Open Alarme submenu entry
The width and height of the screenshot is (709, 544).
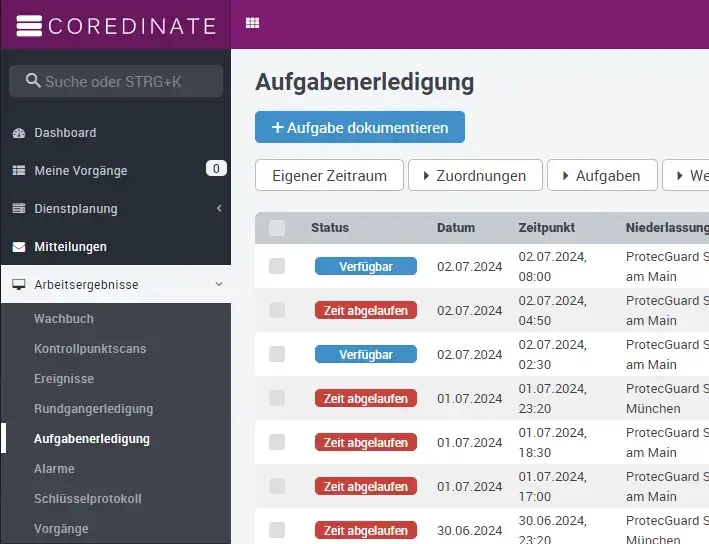tap(54, 468)
